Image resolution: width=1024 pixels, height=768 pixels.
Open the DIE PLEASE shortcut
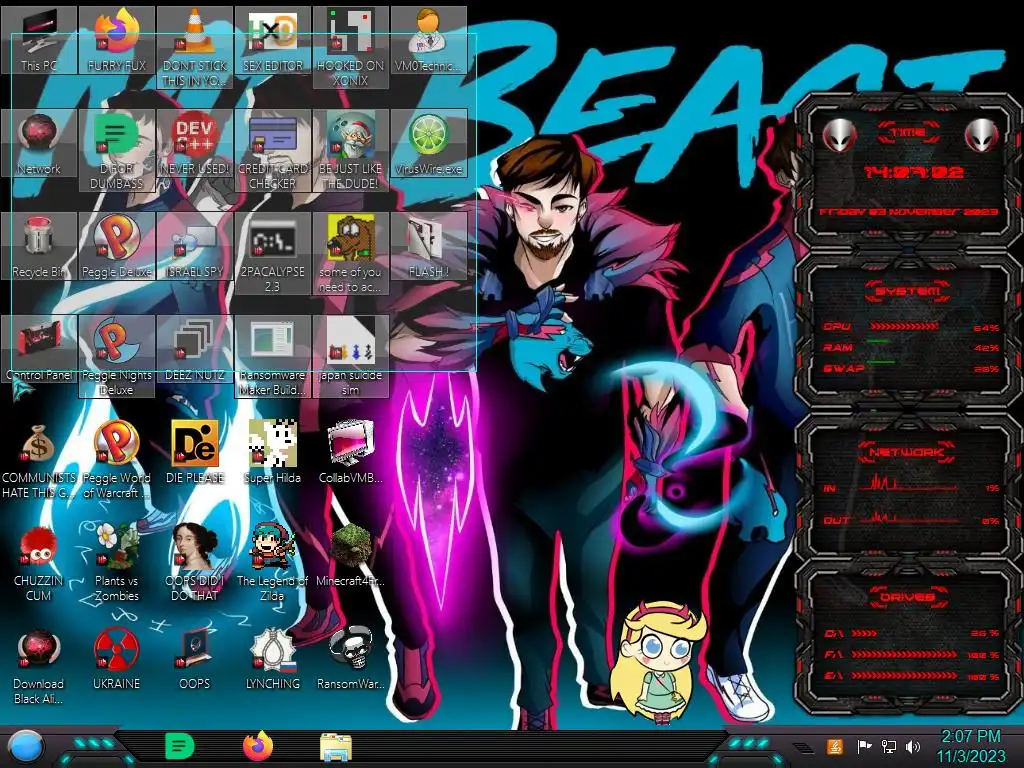(x=195, y=453)
